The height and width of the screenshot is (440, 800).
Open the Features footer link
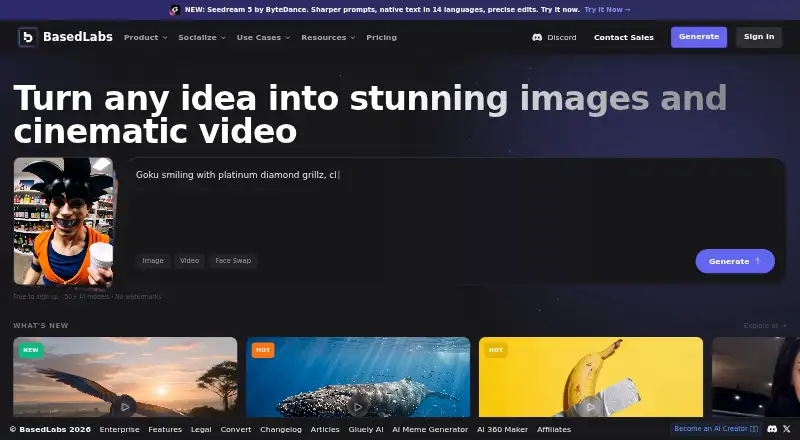[165, 429]
